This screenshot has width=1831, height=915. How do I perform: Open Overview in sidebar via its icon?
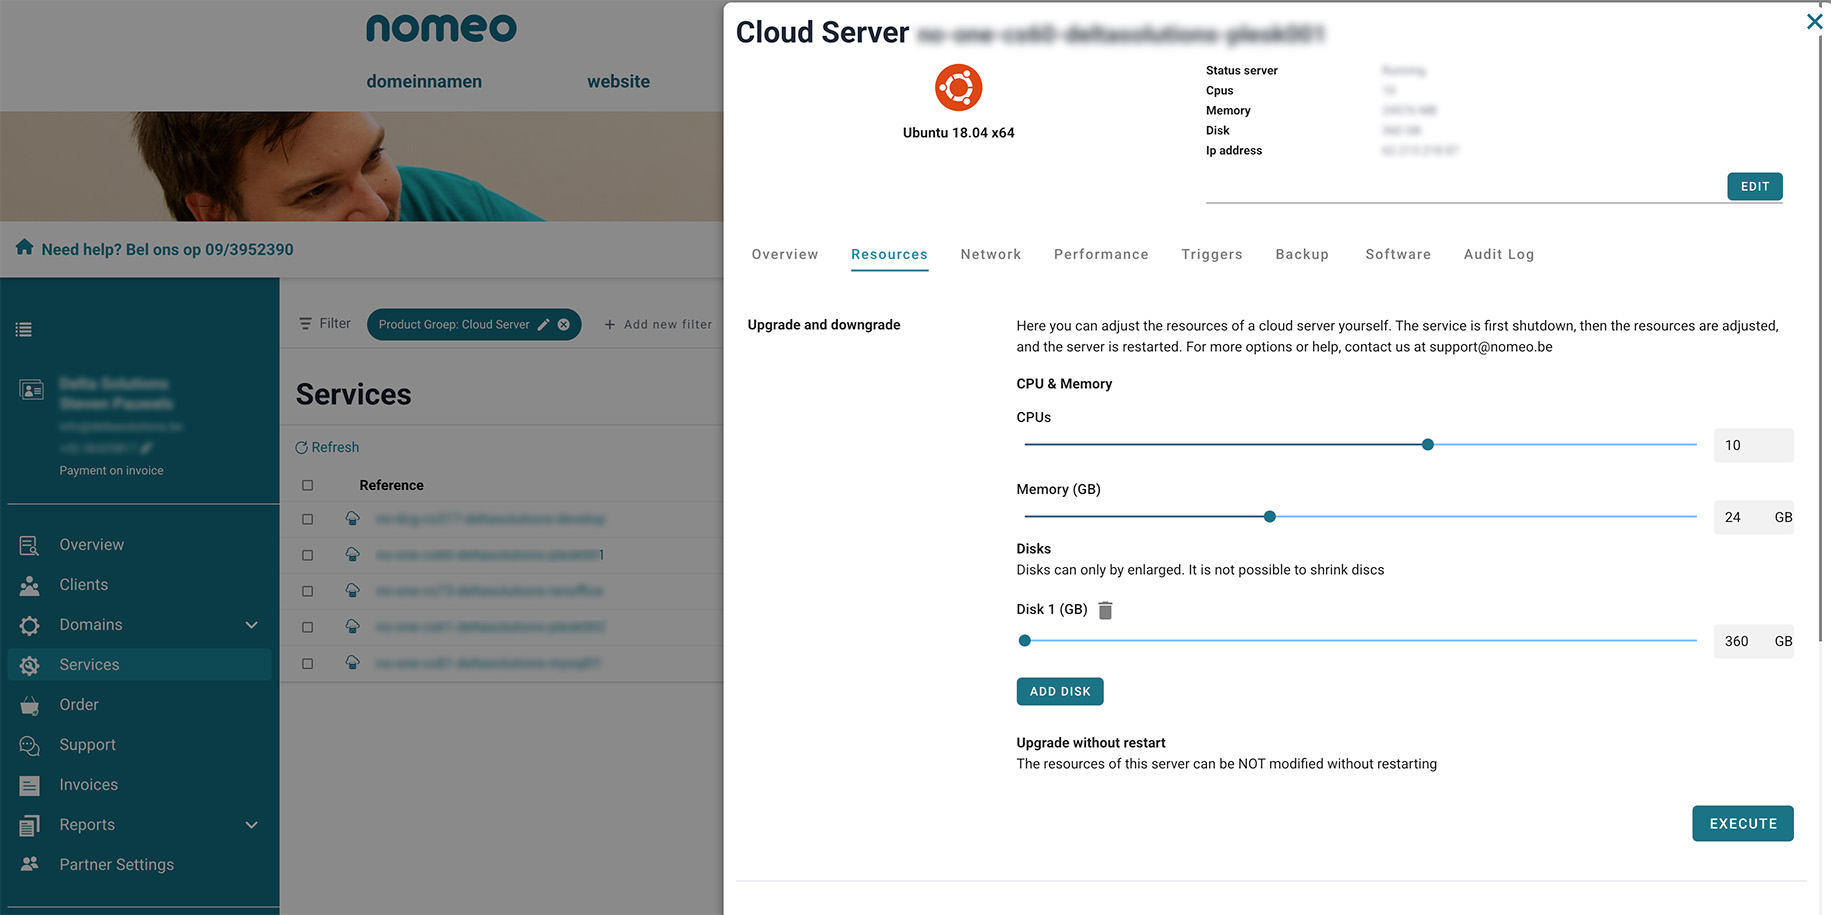tap(29, 545)
